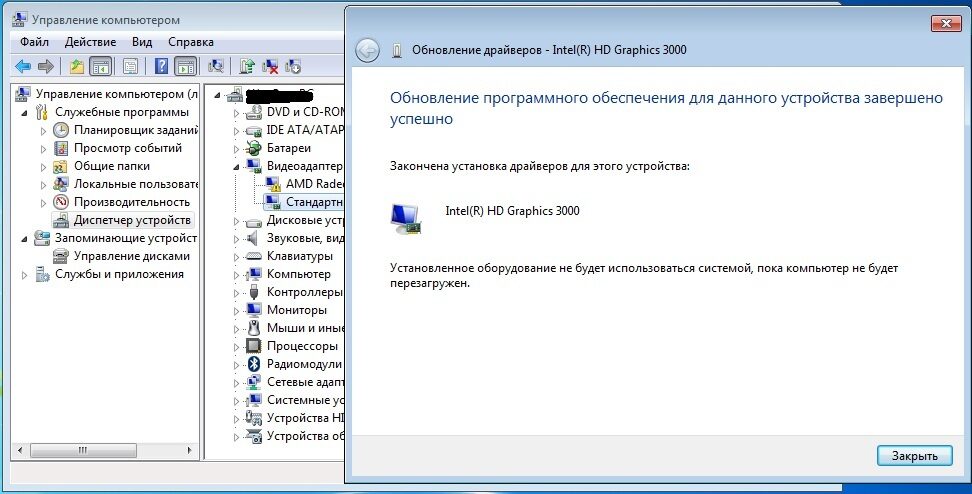Viewport: 972px width, 494px height.
Task: Click the blue Help question mark icon
Action: pyautogui.click(x=160, y=67)
